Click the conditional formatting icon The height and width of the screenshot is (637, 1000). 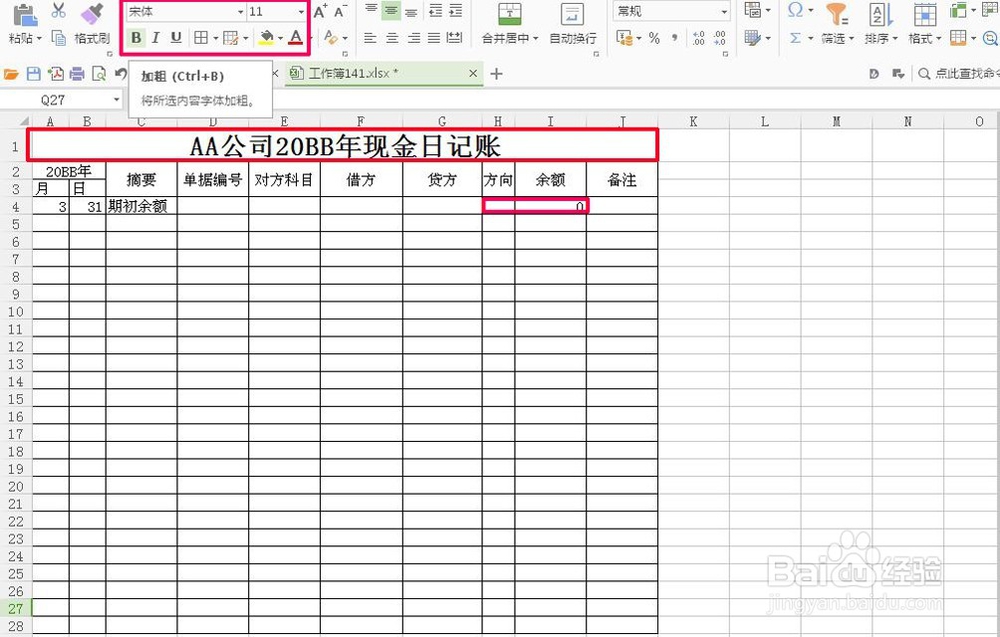[x=753, y=10]
